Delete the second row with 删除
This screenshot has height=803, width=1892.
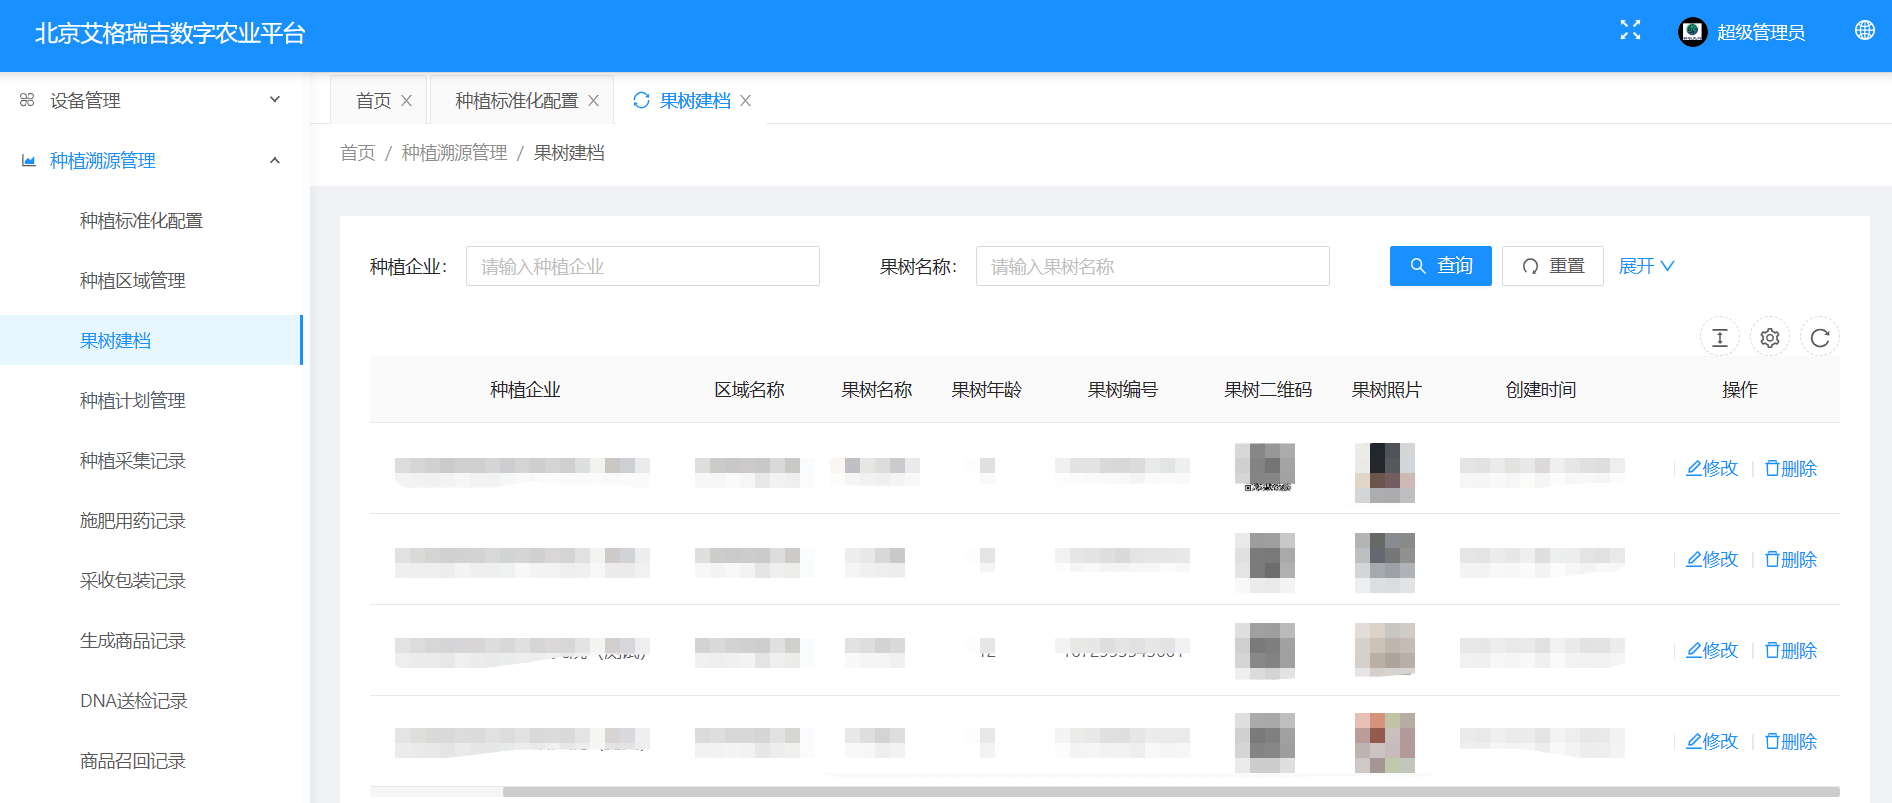tap(1791, 559)
